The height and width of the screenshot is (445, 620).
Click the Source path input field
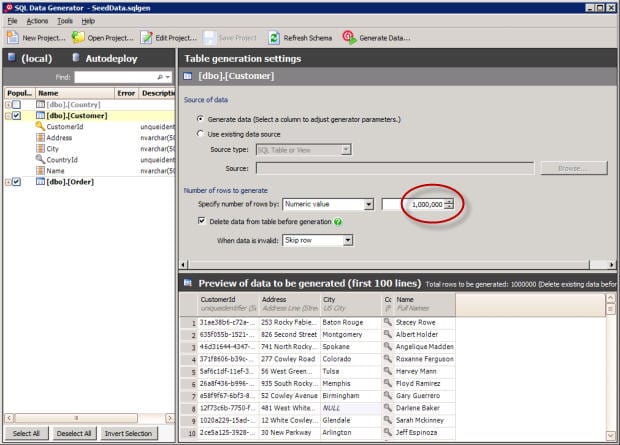pyautogui.click(x=395, y=168)
